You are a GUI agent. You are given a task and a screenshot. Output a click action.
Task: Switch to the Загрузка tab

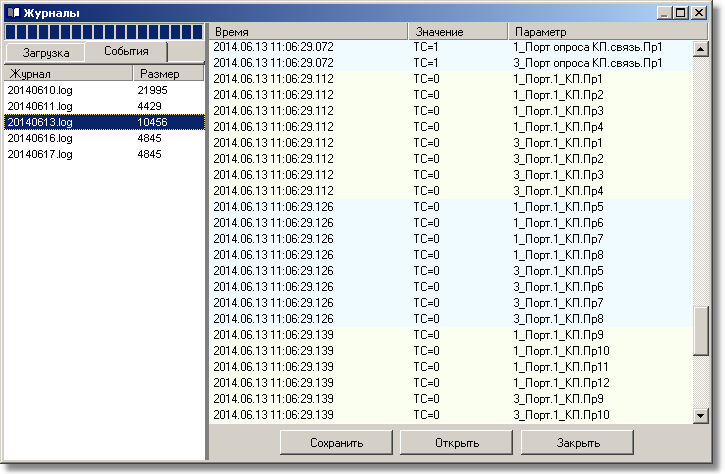[45, 52]
